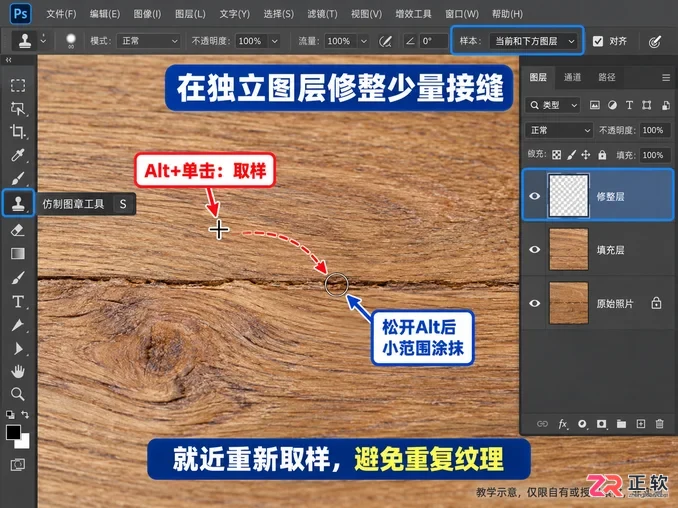Select the Clone Stamp tool in toolbar
This screenshot has height=508, width=678.
coord(18,203)
